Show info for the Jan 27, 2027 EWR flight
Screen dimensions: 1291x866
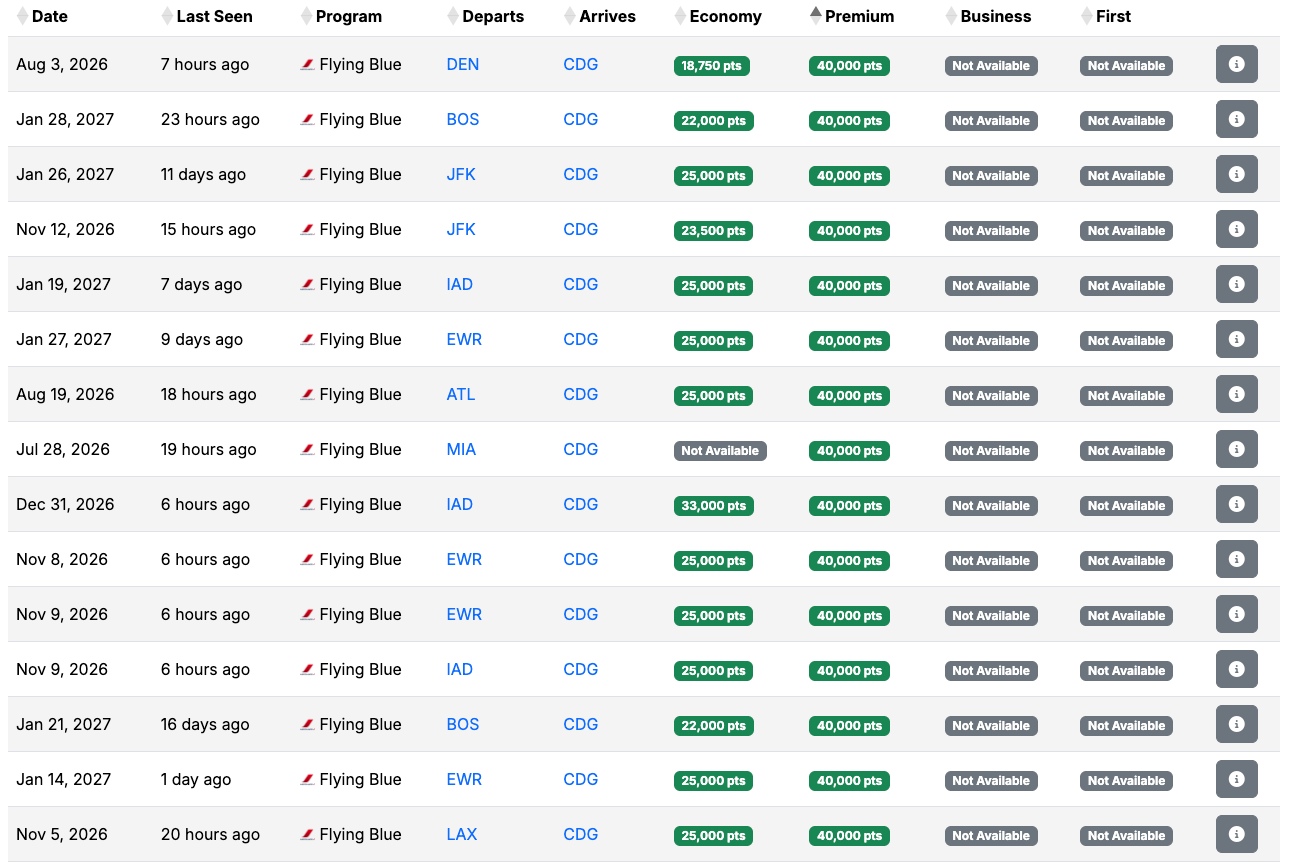pos(1236,339)
